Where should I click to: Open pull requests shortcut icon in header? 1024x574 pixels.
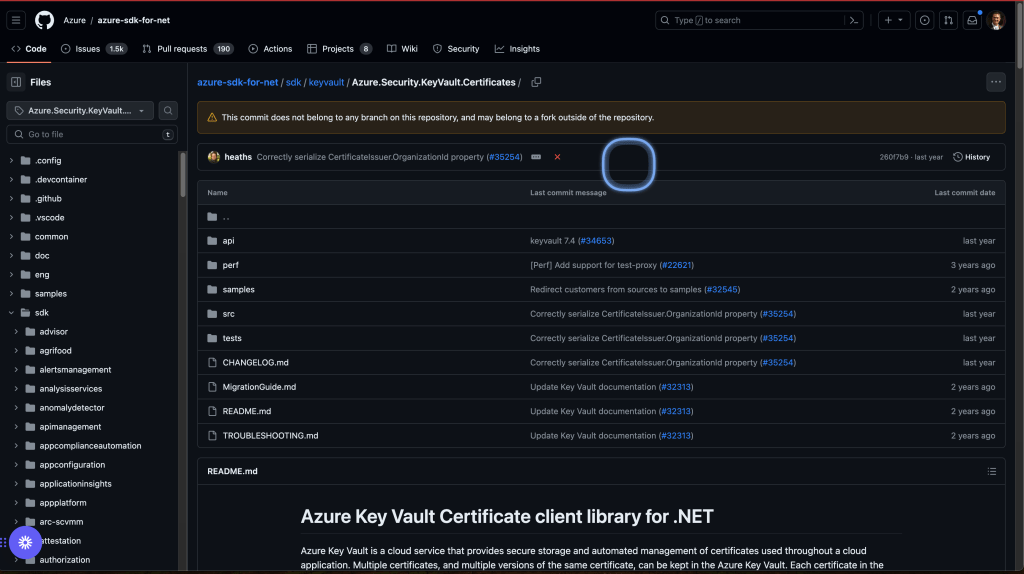[x=948, y=20]
